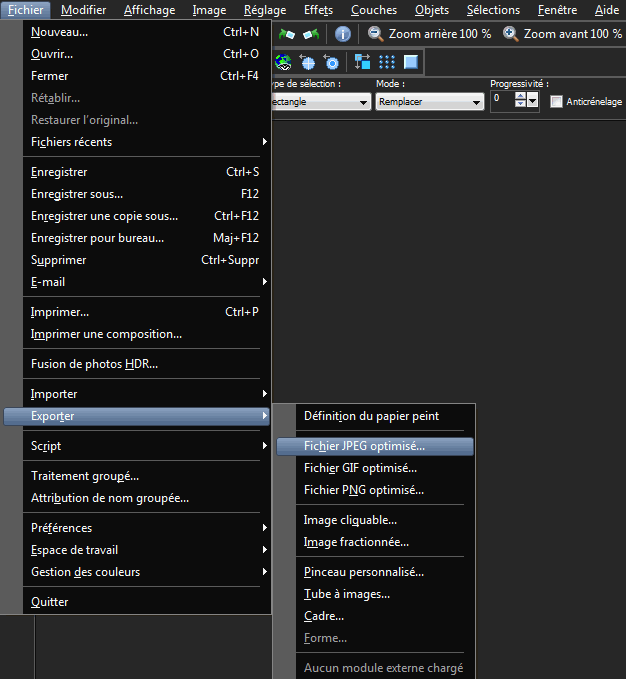Enable the Anticrénelage checkbox
This screenshot has width=626, height=679.
pos(557,102)
